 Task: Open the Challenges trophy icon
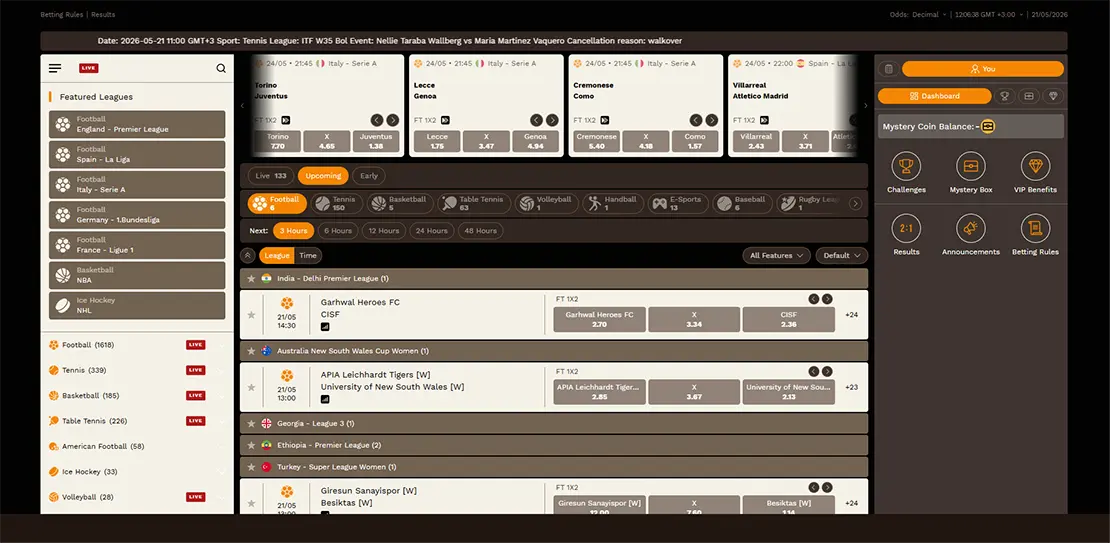pyautogui.click(x=906, y=166)
